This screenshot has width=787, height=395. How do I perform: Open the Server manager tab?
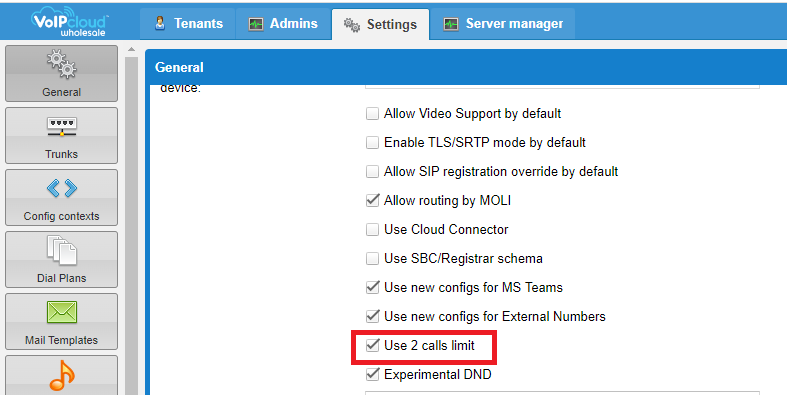(x=503, y=24)
